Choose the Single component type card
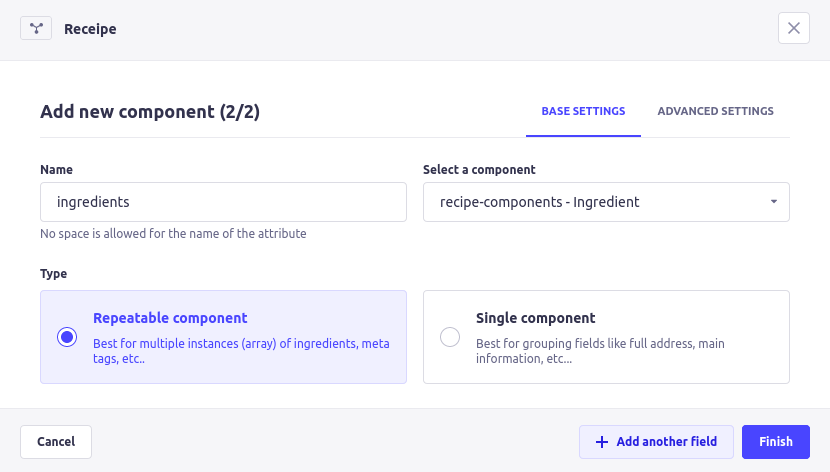This screenshot has width=830, height=472. 606,337
